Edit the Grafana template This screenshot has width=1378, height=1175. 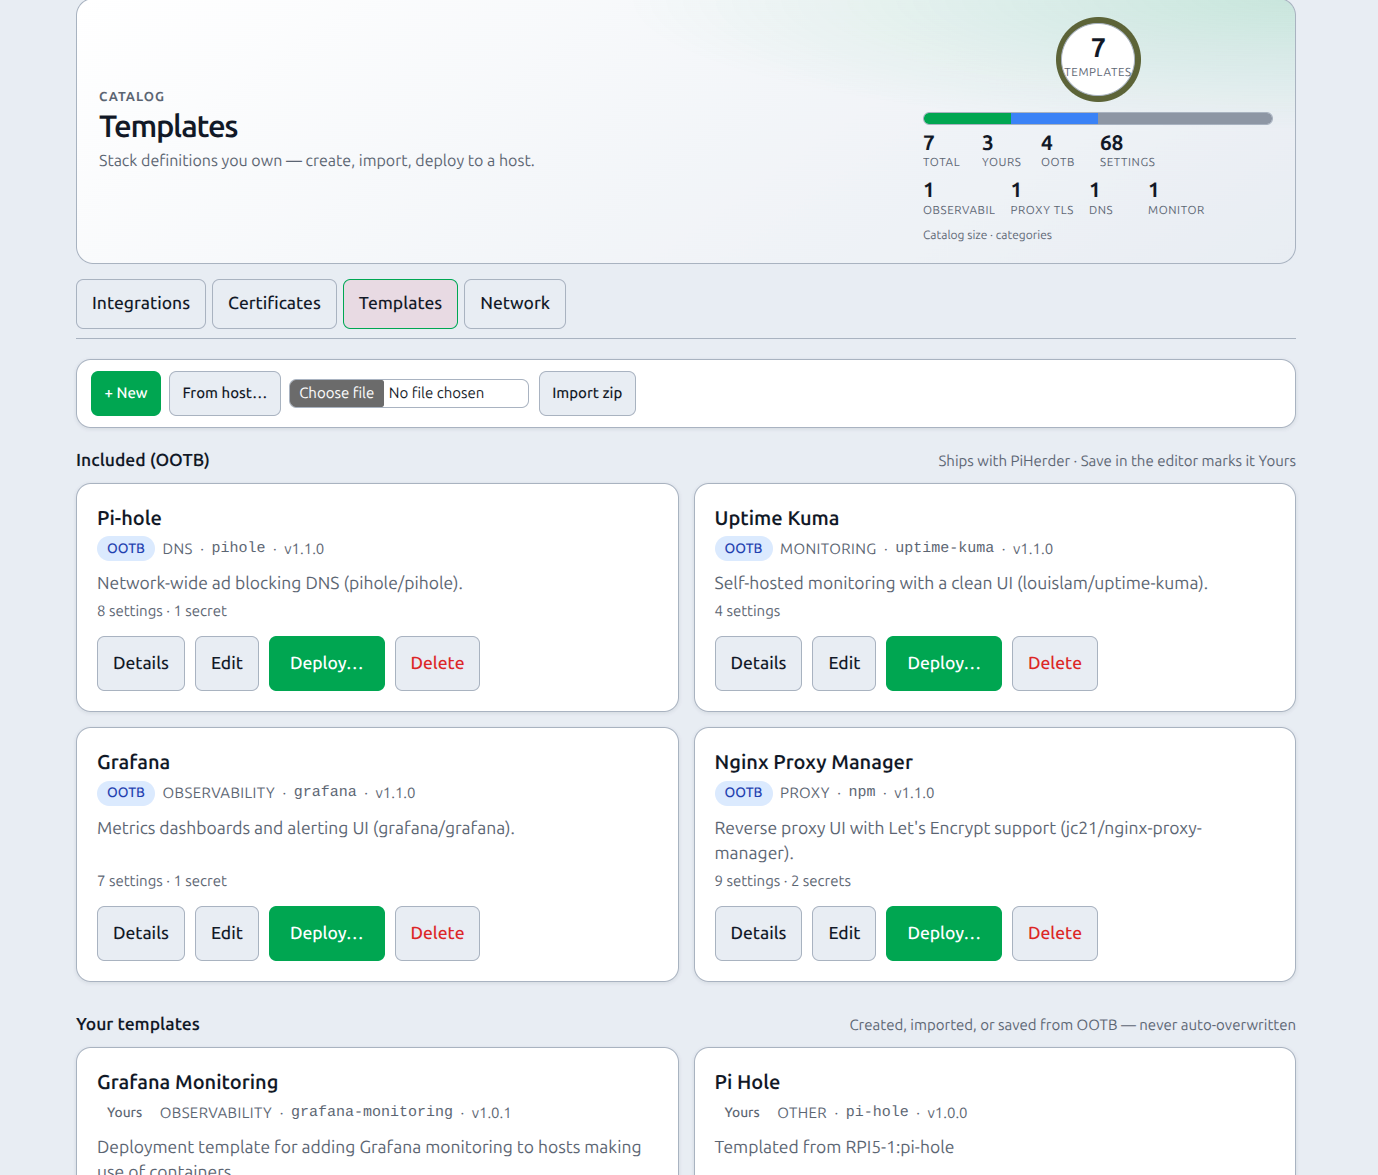227,933
